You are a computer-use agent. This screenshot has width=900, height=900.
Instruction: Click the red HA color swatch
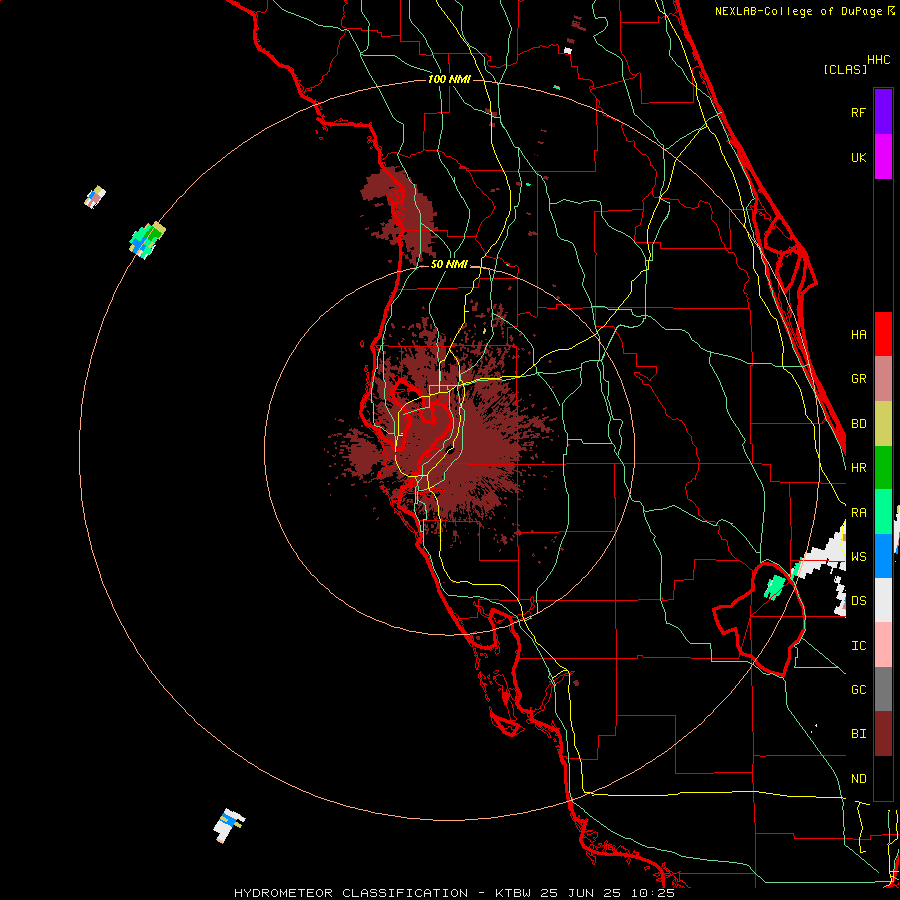click(x=883, y=334)
